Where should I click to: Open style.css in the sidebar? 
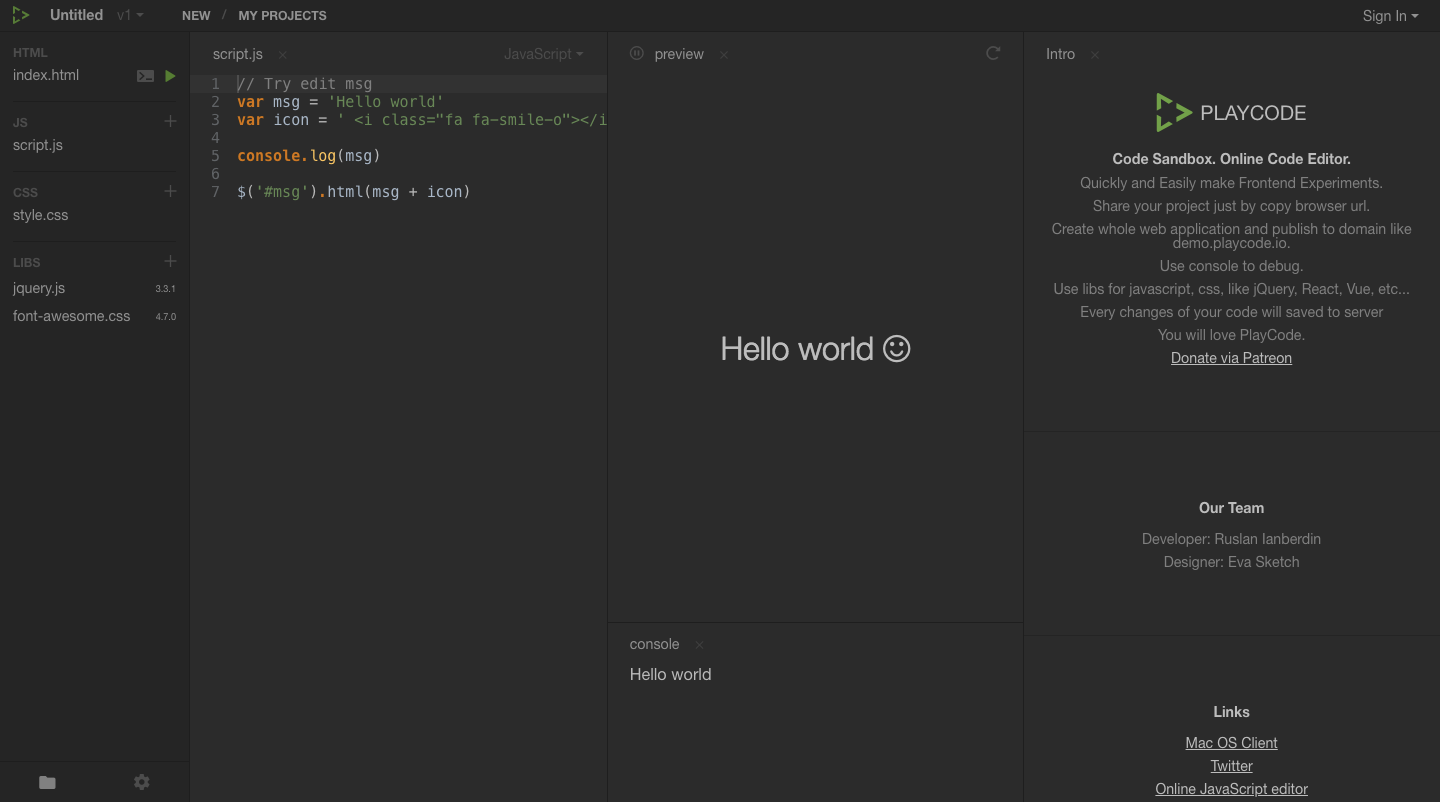tap(41, 215)
